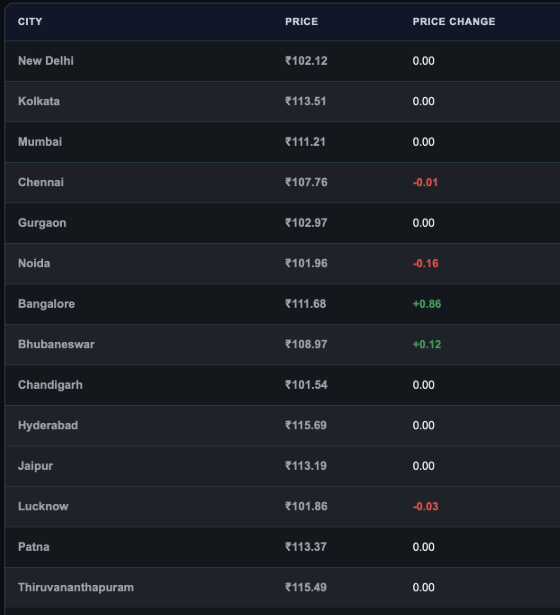
Task: Click Patna in the city column
Action: pos(34,547)
